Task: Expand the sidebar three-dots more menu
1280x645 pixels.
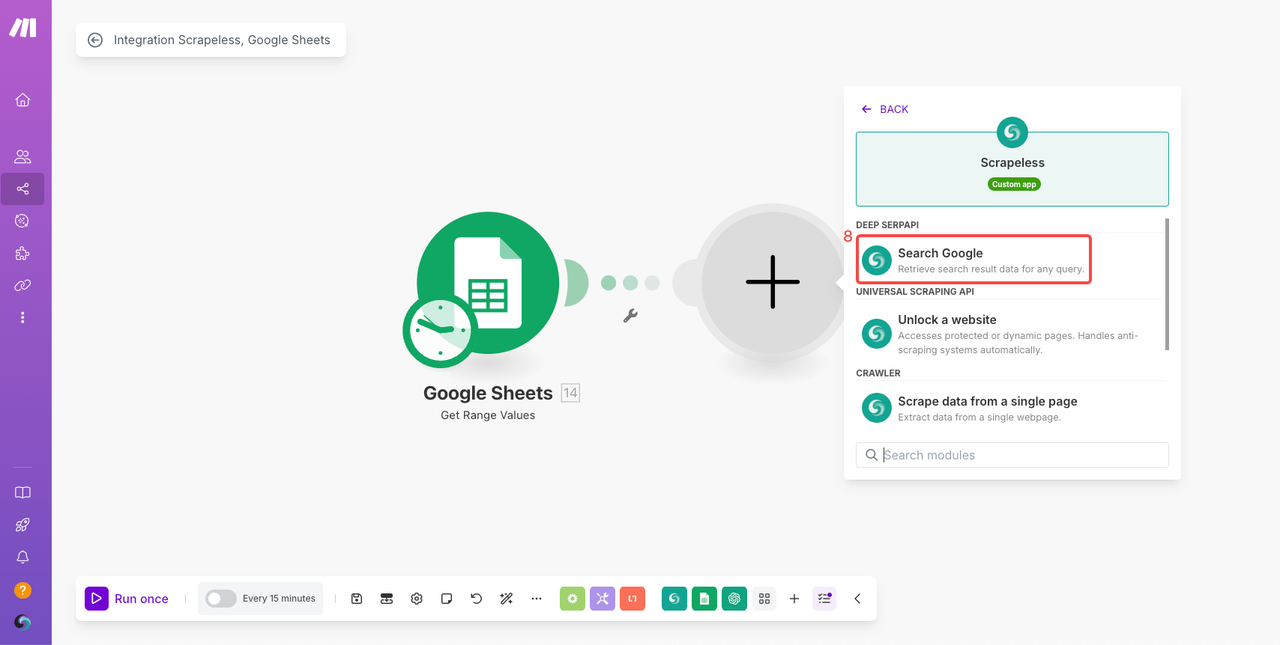Action: [x=22, y=317]
